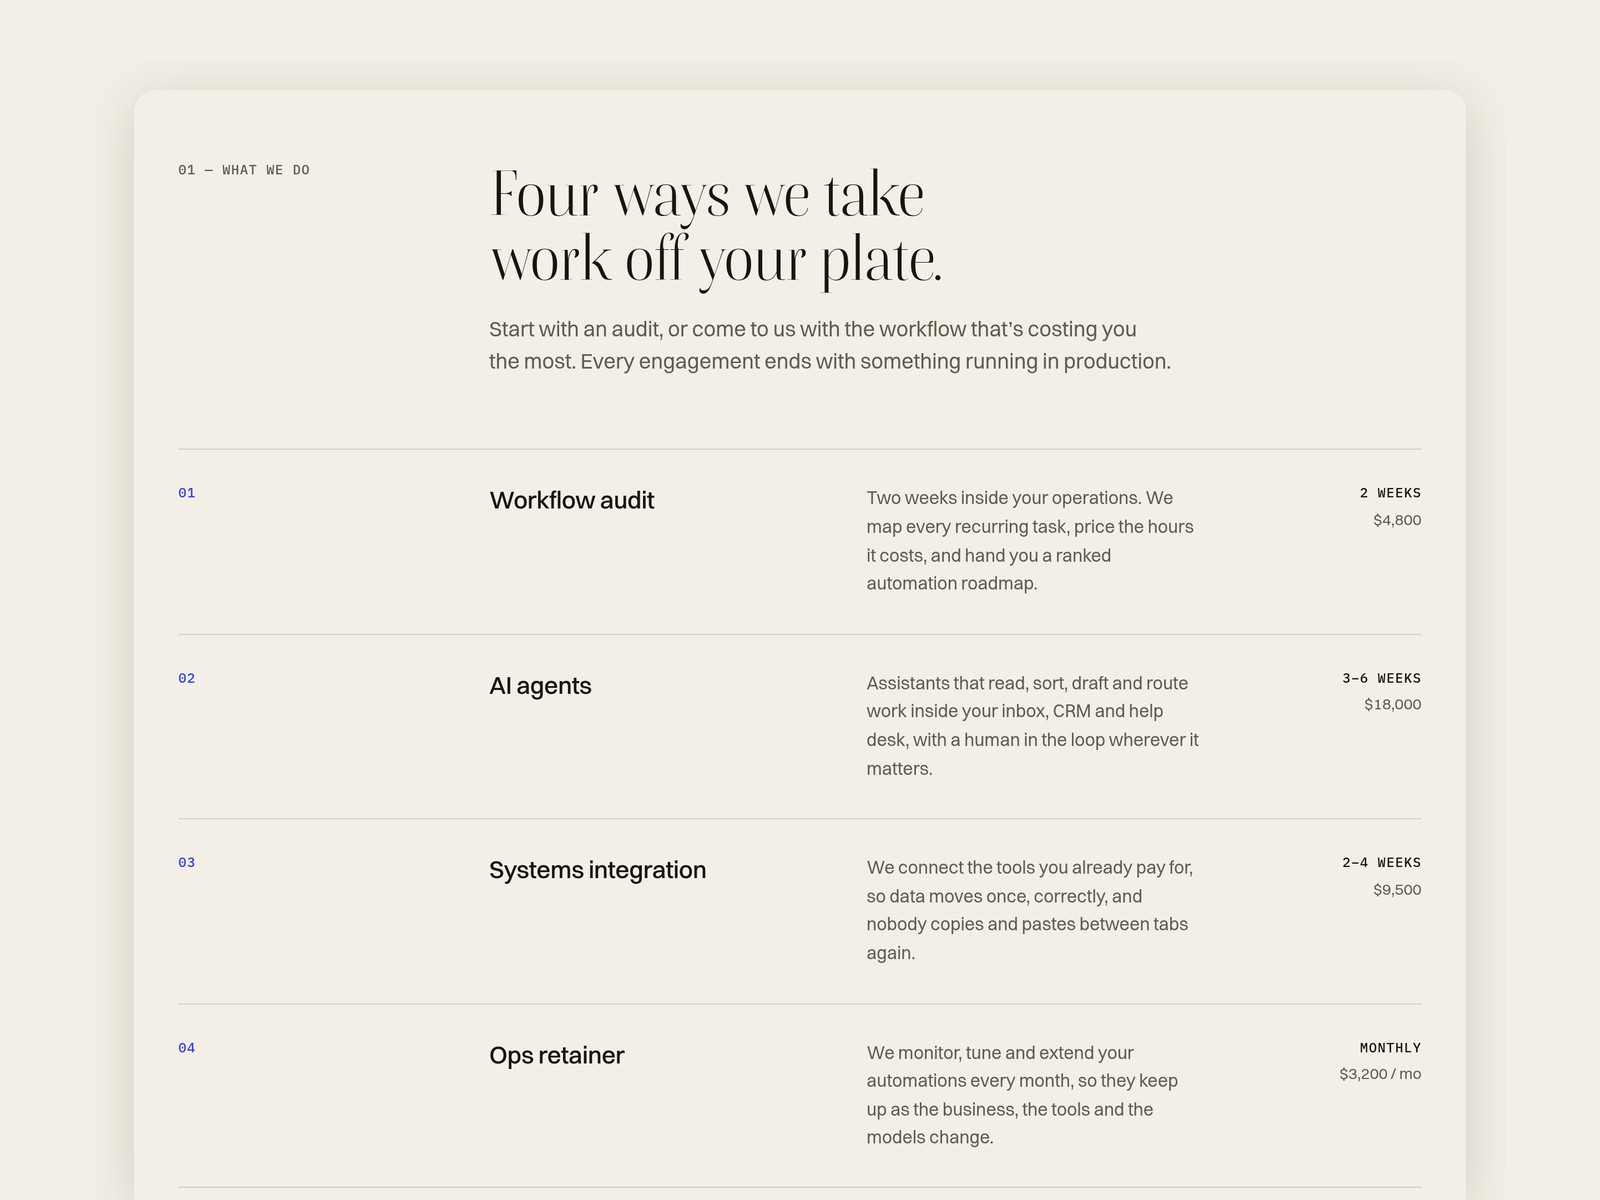Viewport: 1600px width, 1200px height.
Task: Click the blue 03 row number
Action: [x=187, y=862]
